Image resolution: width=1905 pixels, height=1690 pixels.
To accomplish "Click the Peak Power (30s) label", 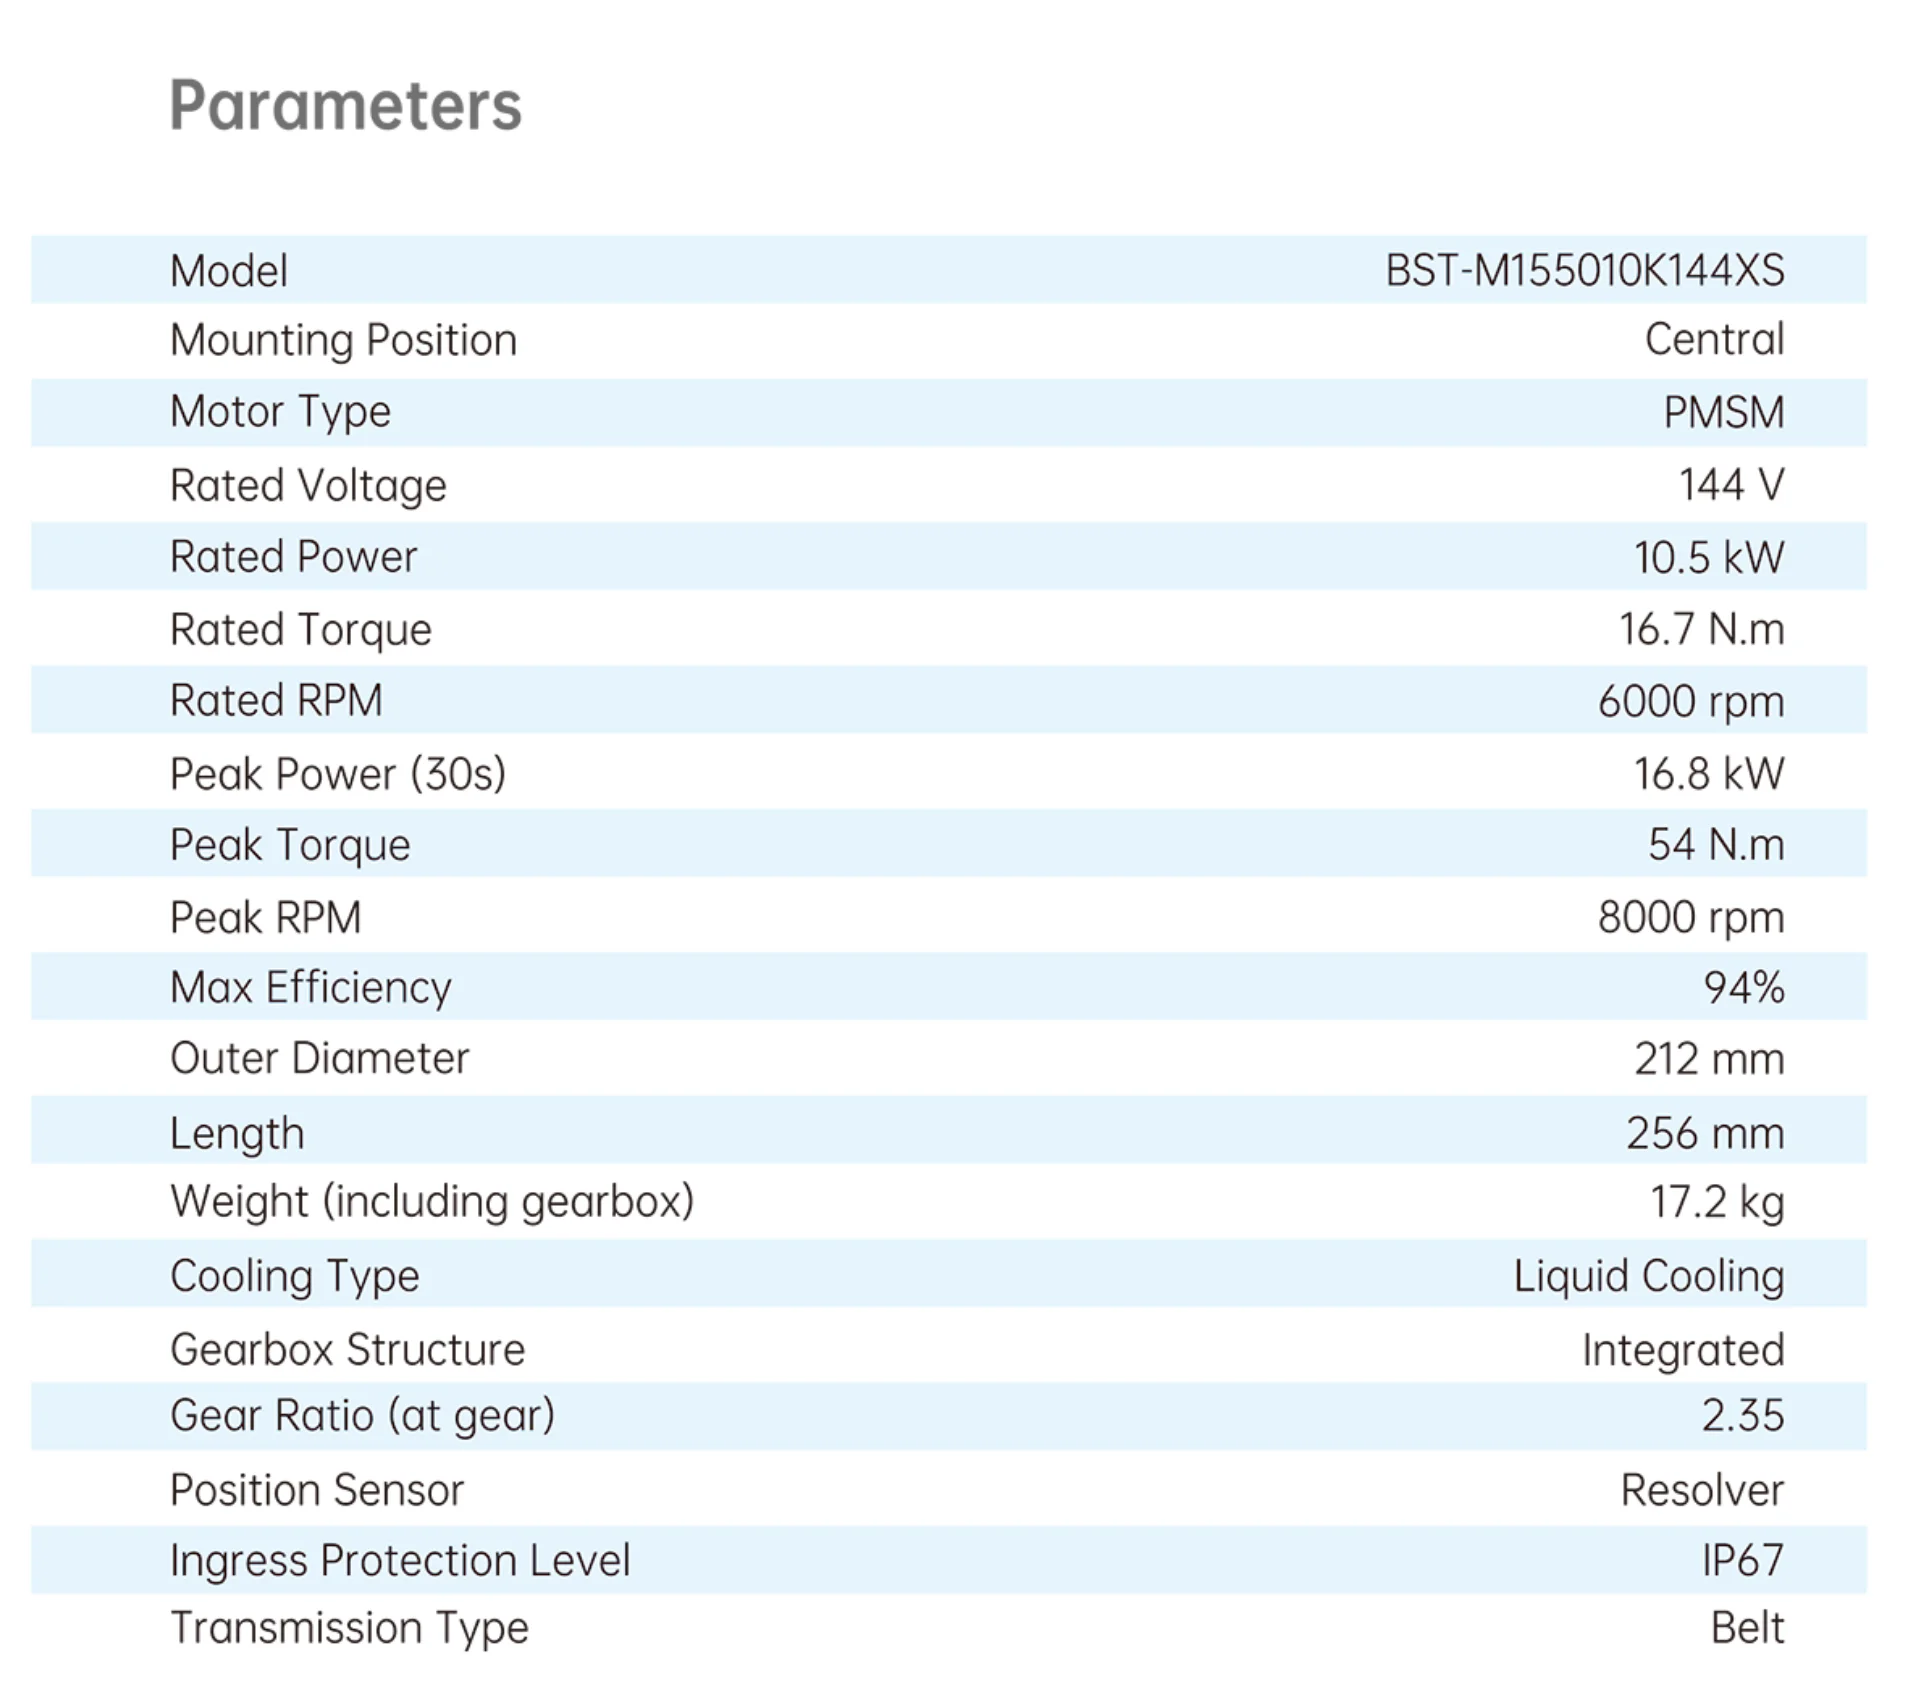I will click(338, 774).
